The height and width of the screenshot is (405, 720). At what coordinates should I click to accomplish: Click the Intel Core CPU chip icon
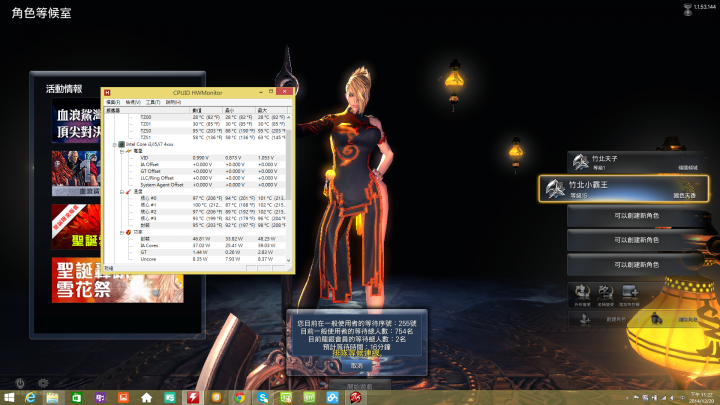(121, 144)
